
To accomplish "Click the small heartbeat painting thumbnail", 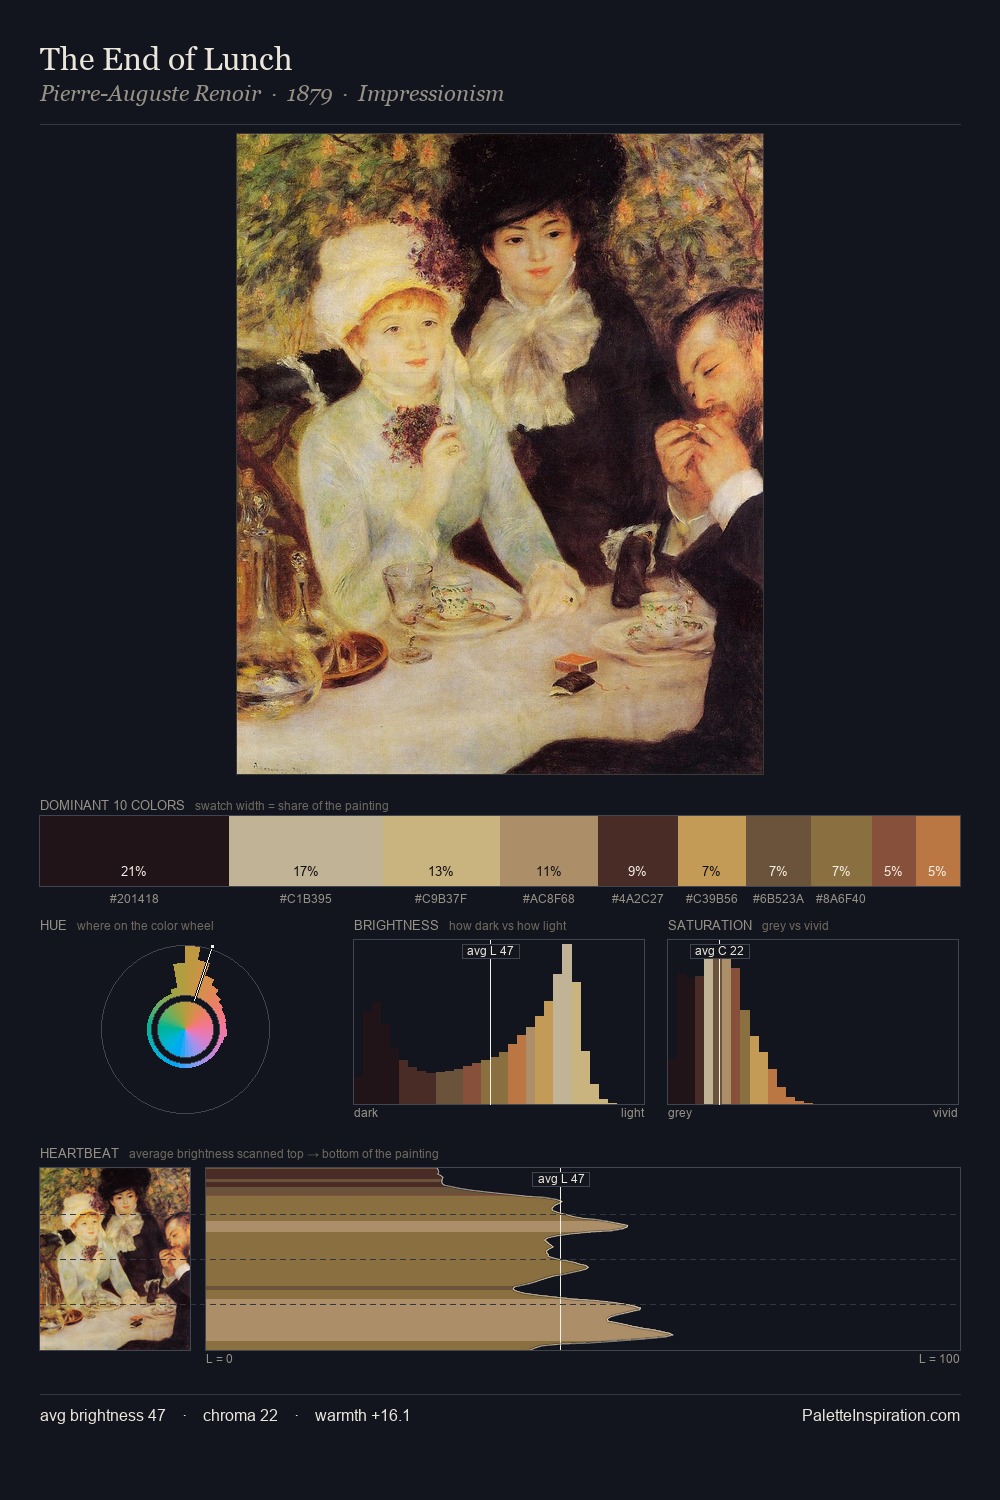I will click(x=115, y=1259).
